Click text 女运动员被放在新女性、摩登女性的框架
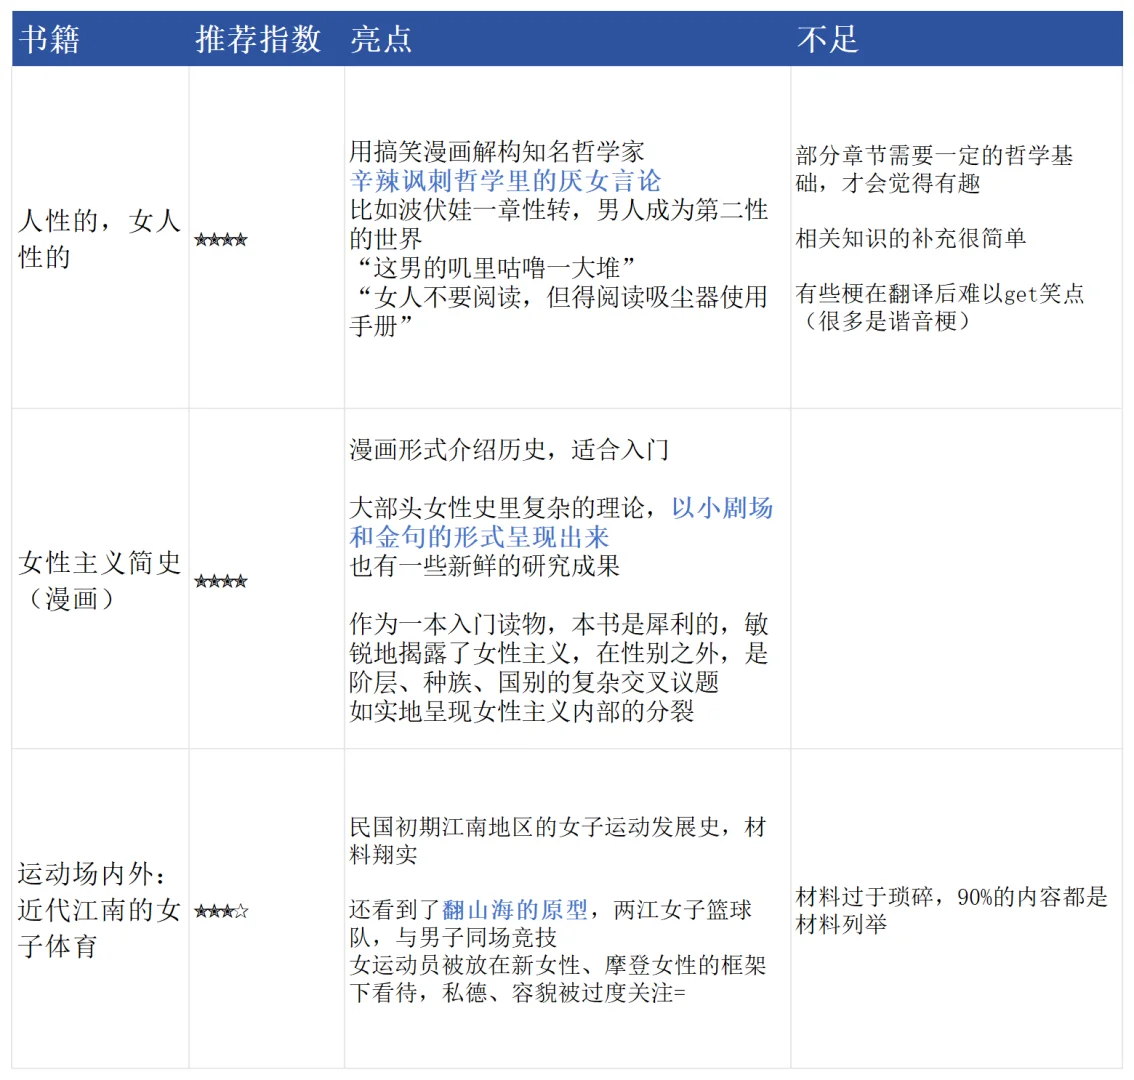 coord(558,965)
